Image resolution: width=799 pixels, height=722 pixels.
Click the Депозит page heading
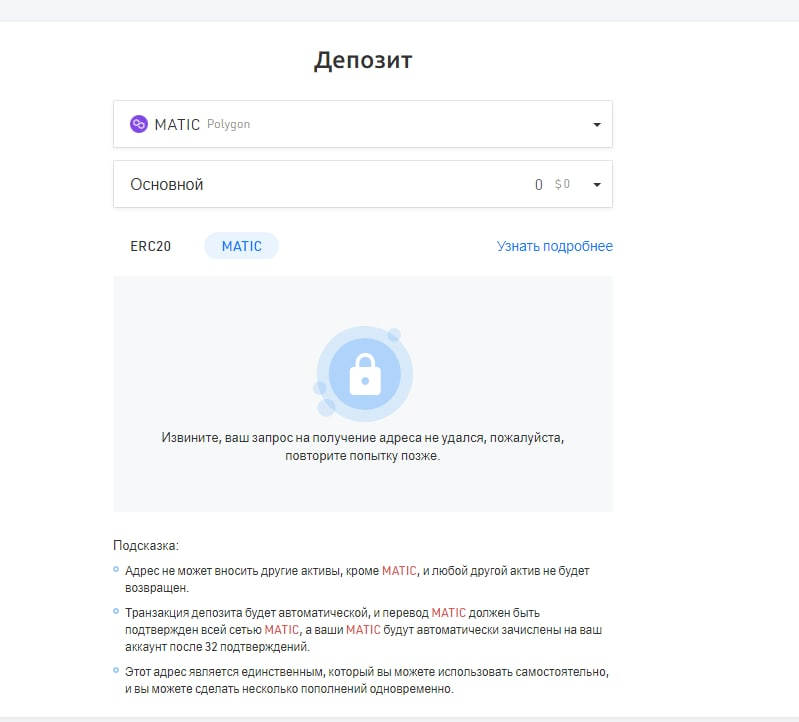363,60
